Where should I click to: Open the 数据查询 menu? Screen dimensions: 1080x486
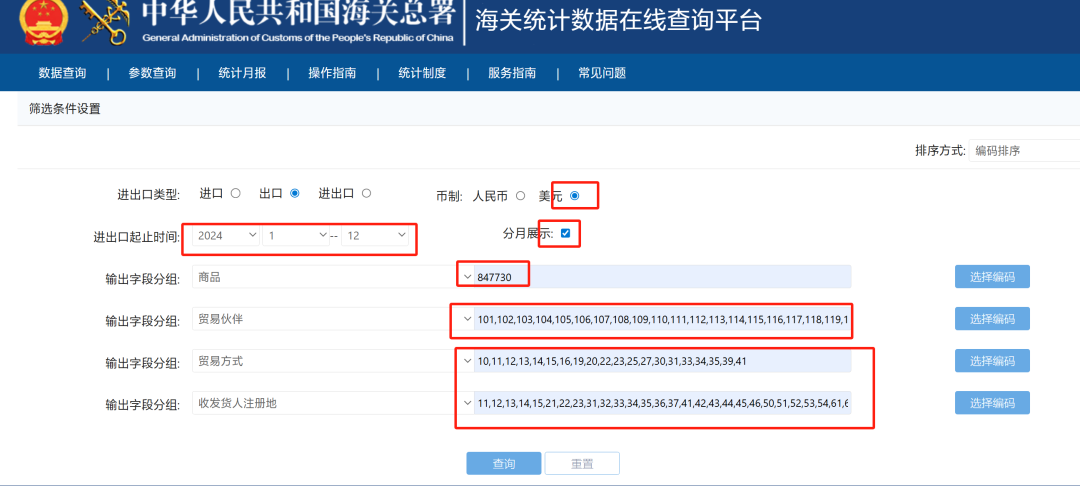click(x=62, y=73)
